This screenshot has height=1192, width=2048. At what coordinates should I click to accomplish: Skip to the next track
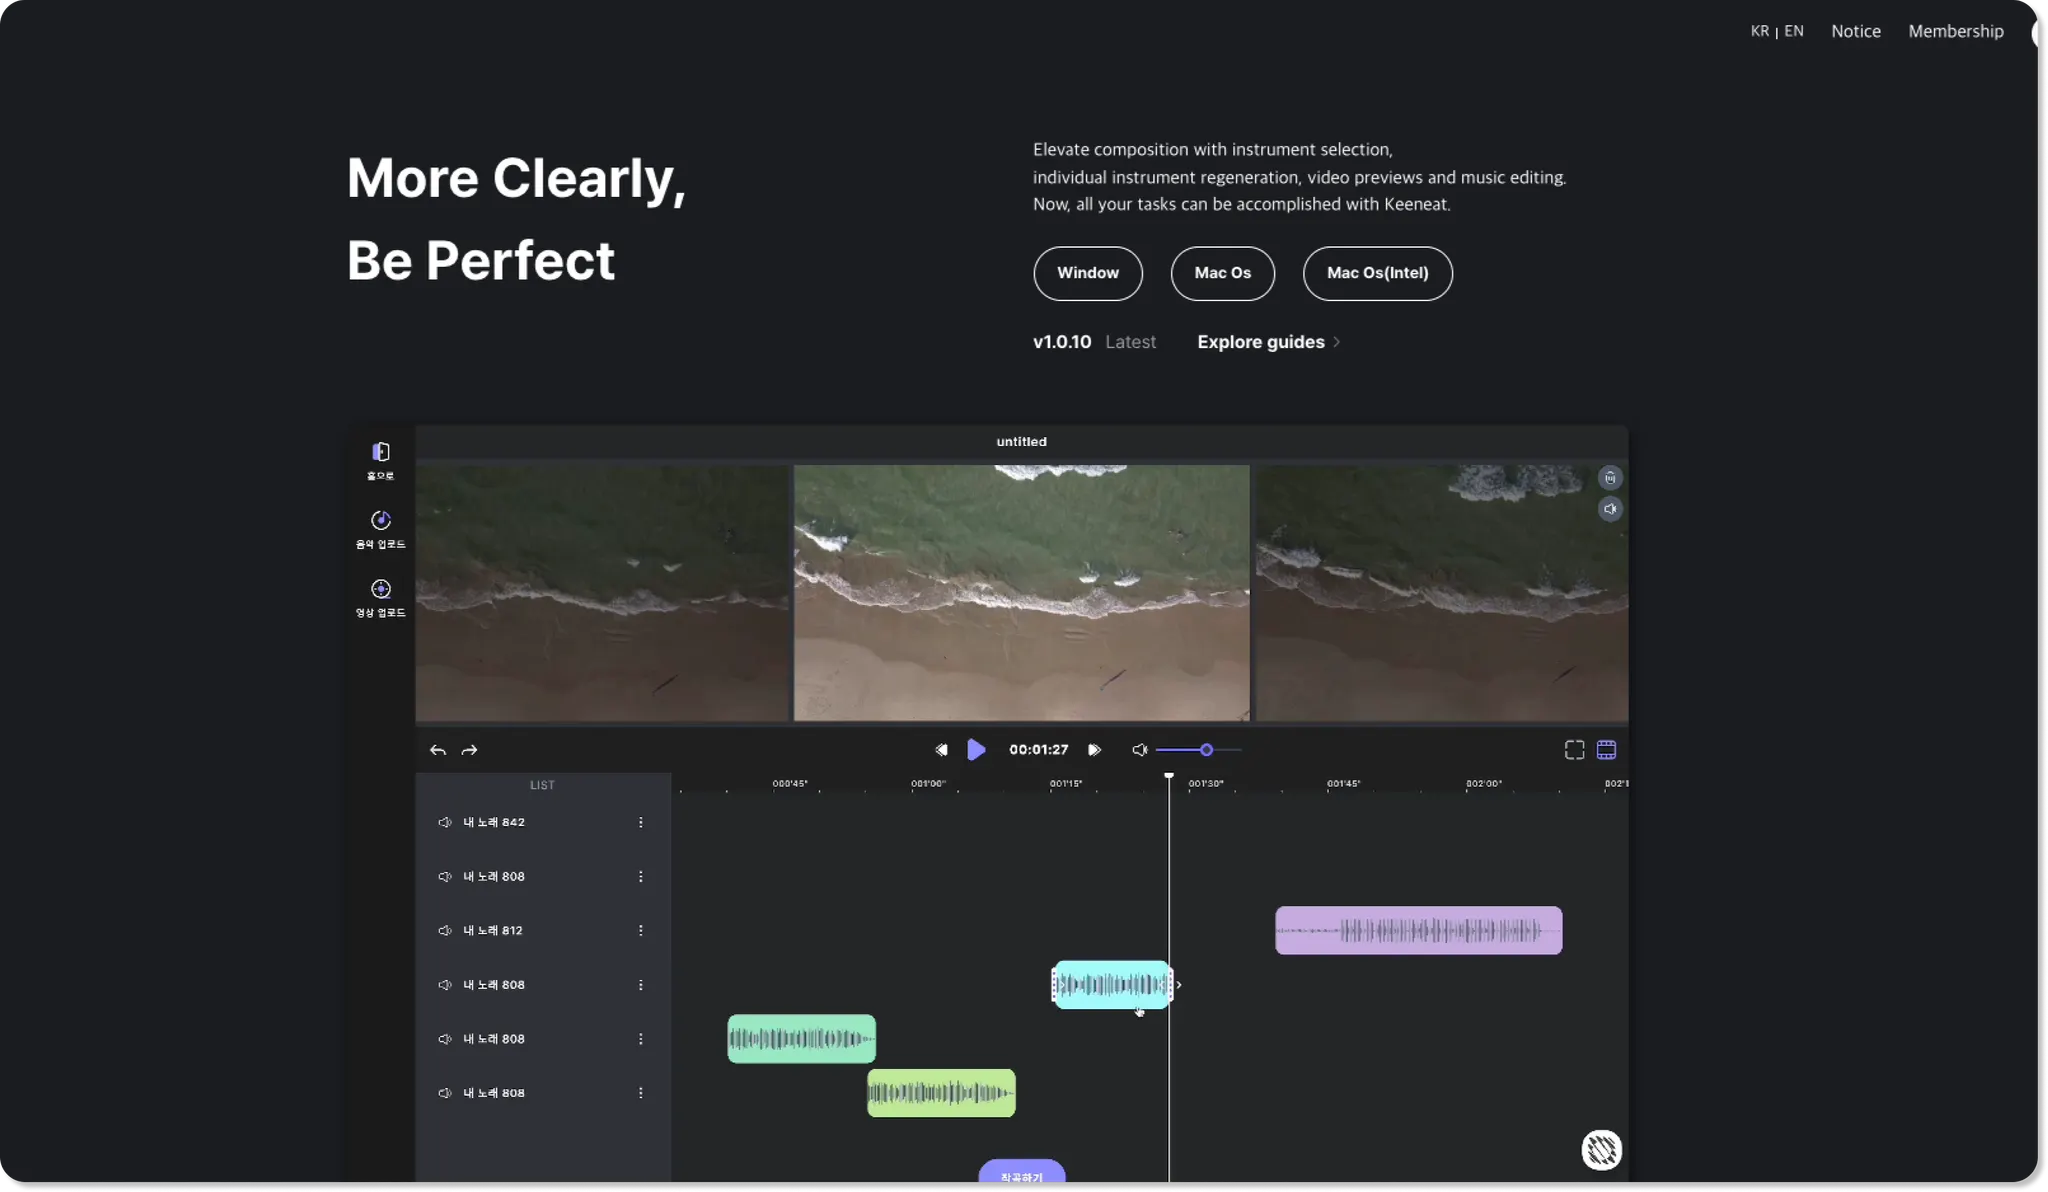pos(1094,750)
